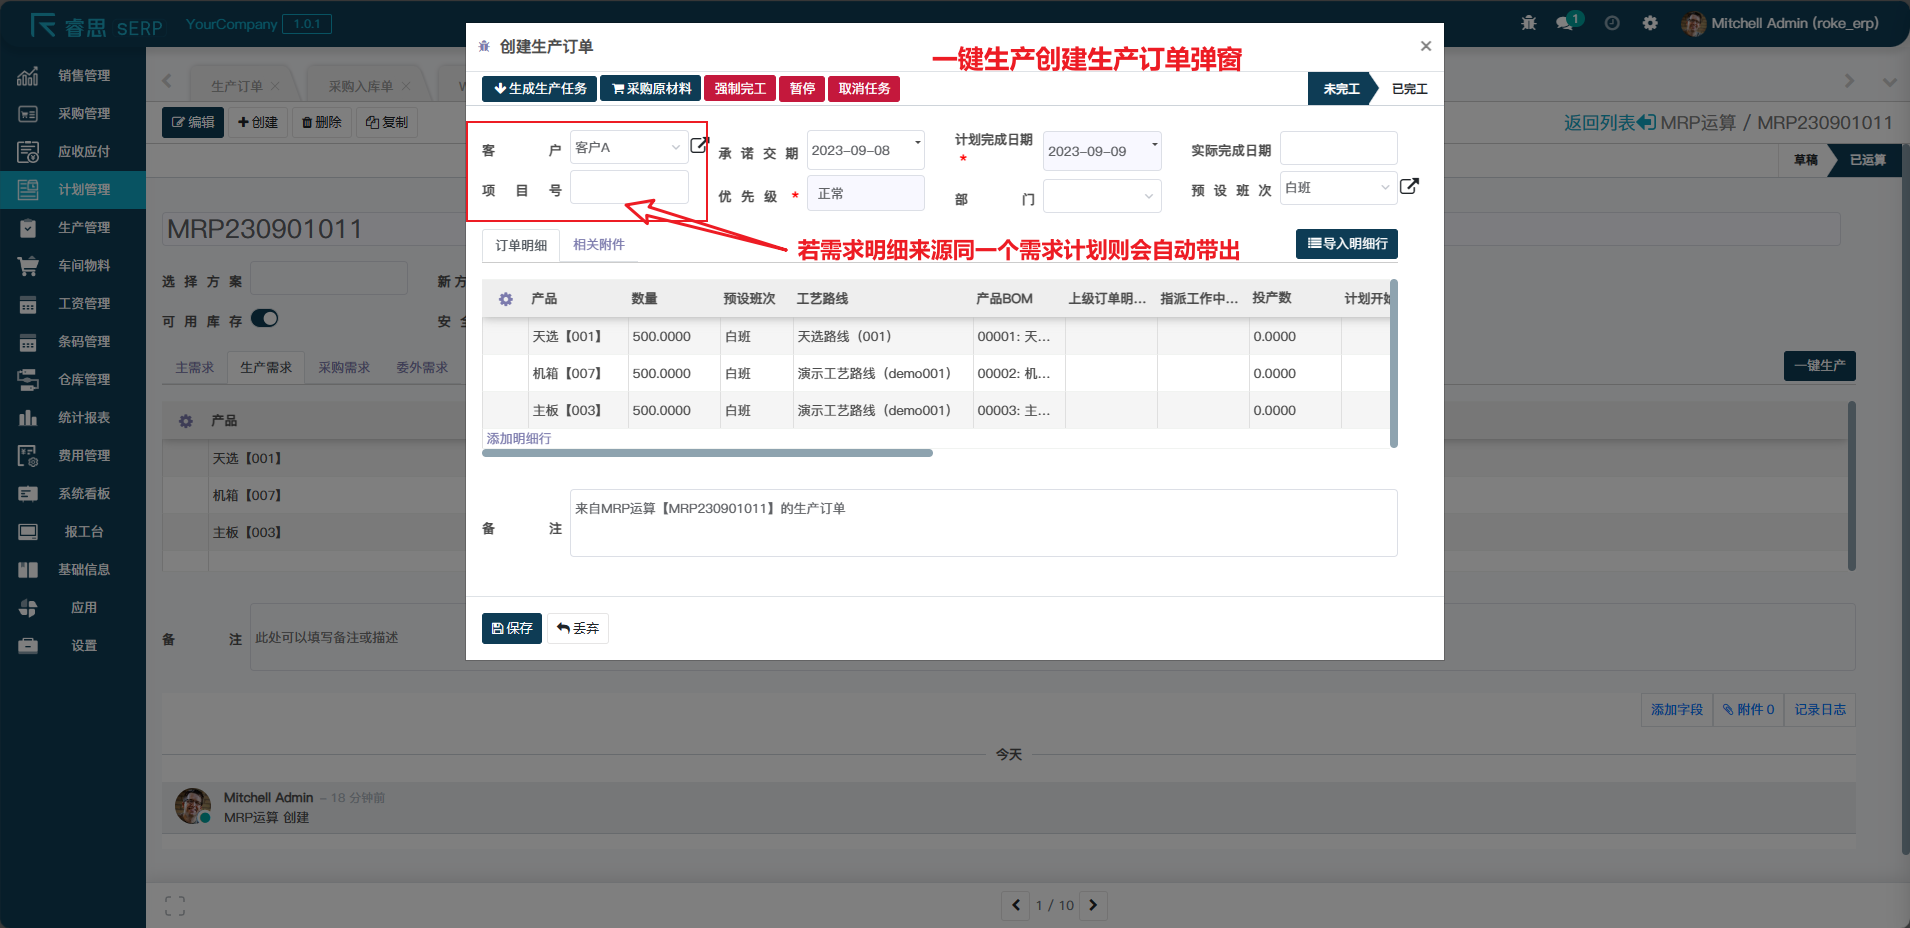Open the 承诺交期 date picker

[865, 151]
